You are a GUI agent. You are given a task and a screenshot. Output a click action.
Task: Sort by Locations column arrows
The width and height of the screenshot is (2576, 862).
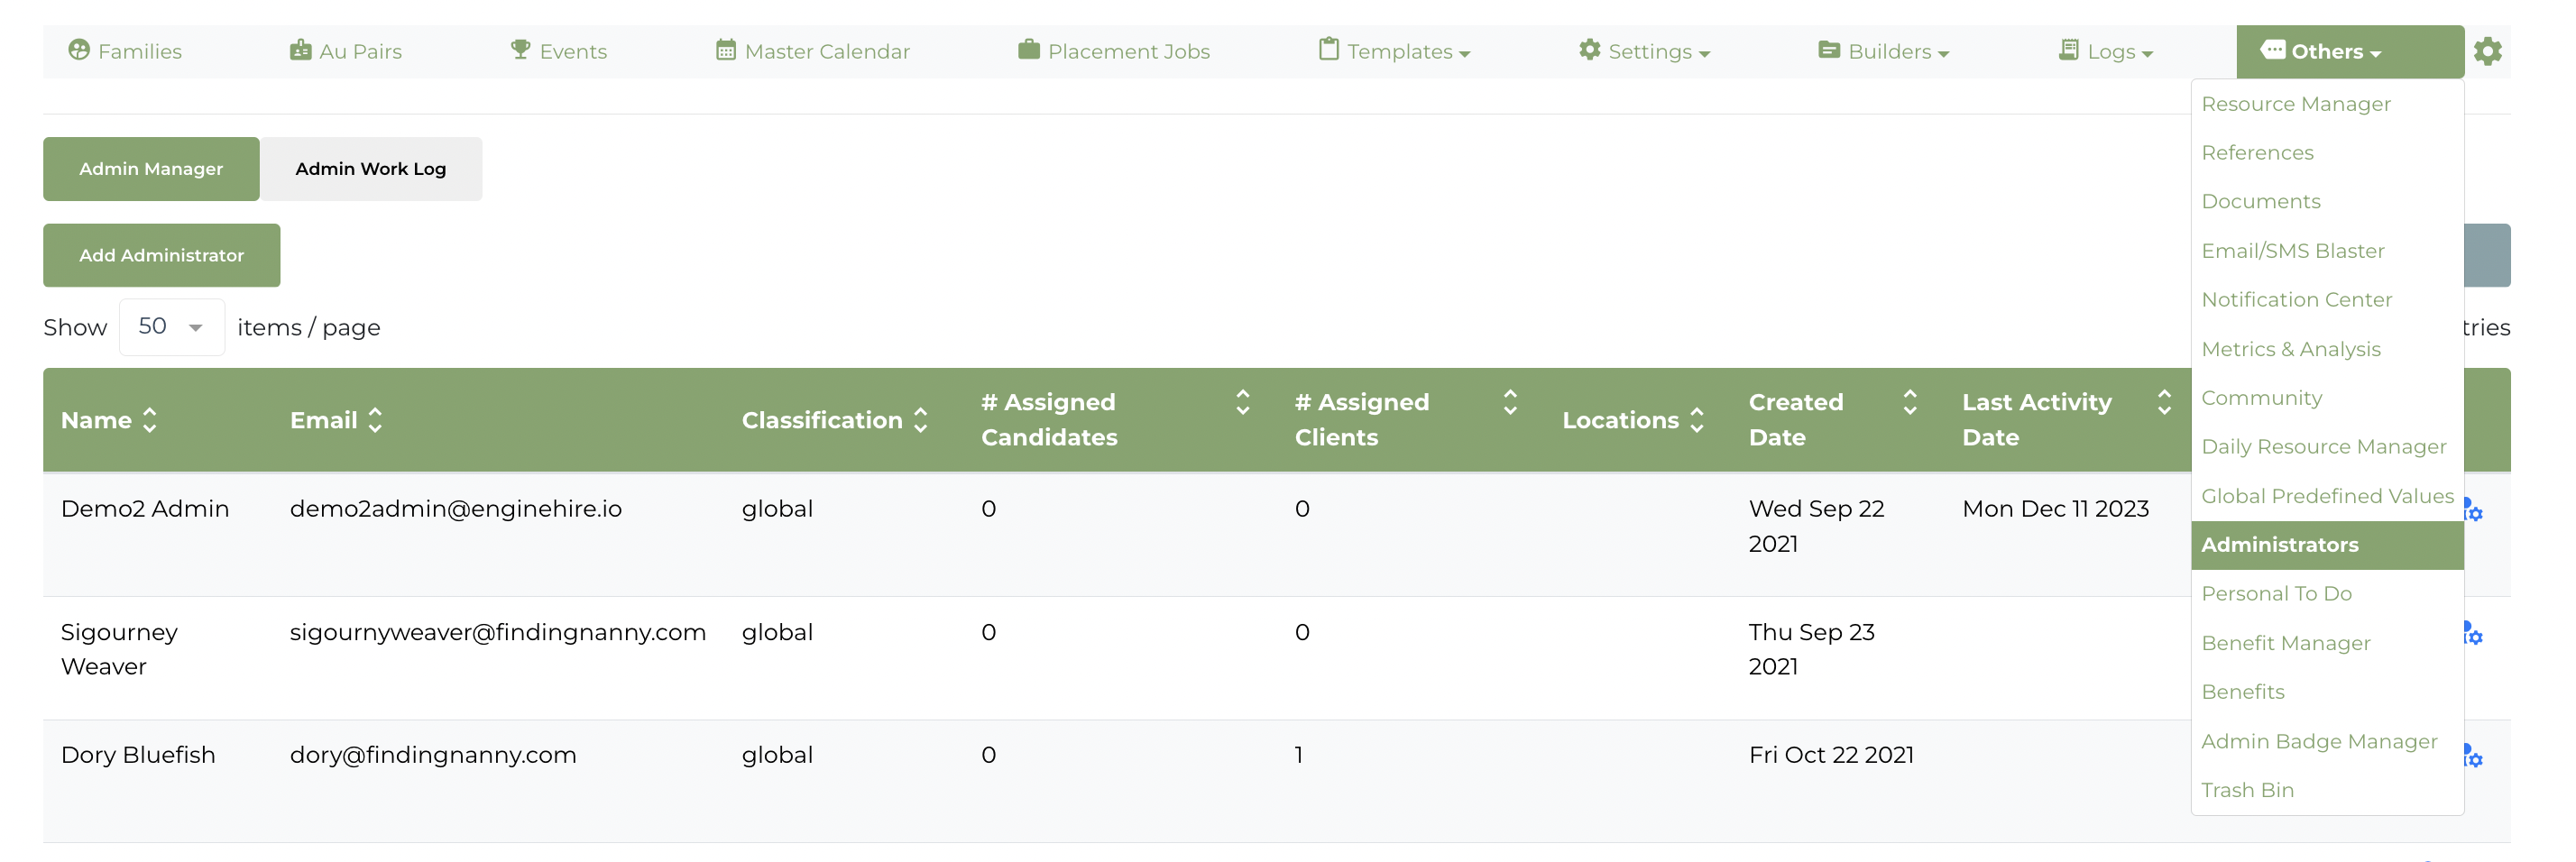(1697, 420)
